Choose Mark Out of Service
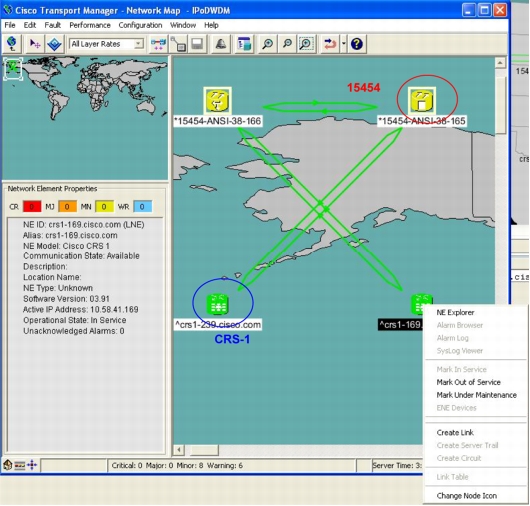This screenshot has height=506, width=530. point(468,382)
